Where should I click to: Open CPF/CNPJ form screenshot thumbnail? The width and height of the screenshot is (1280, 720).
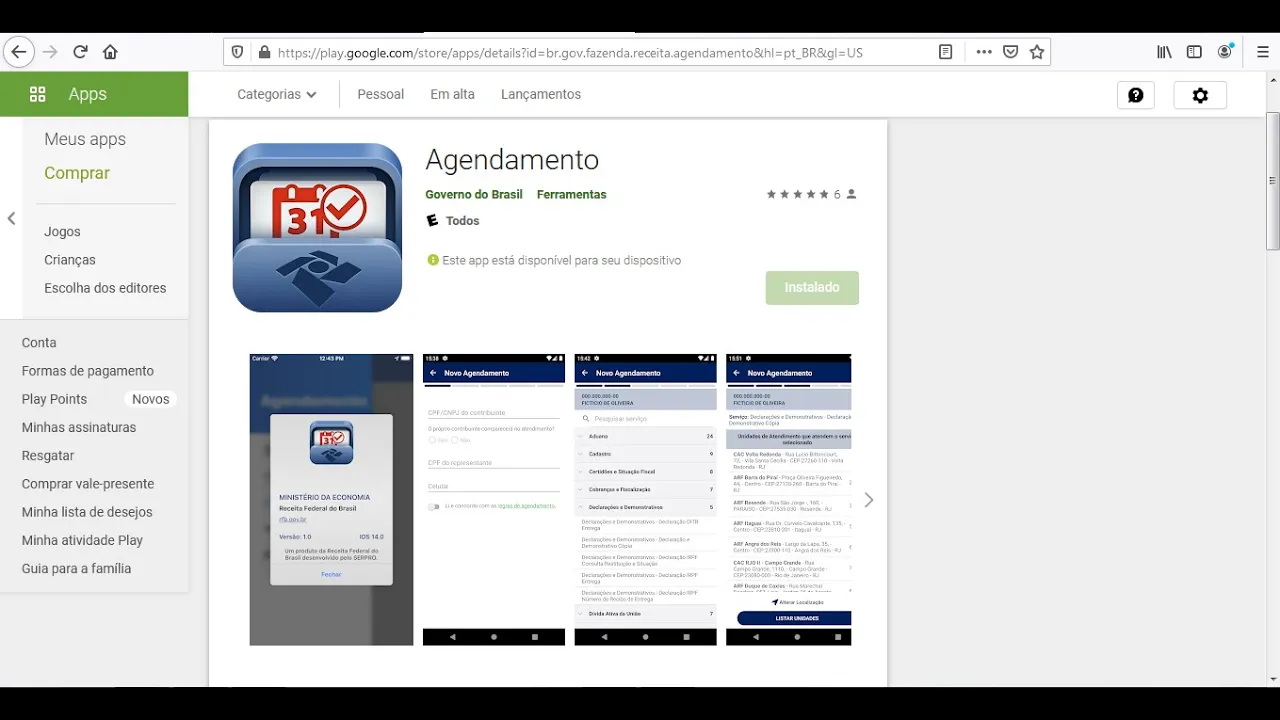[494, 499]
